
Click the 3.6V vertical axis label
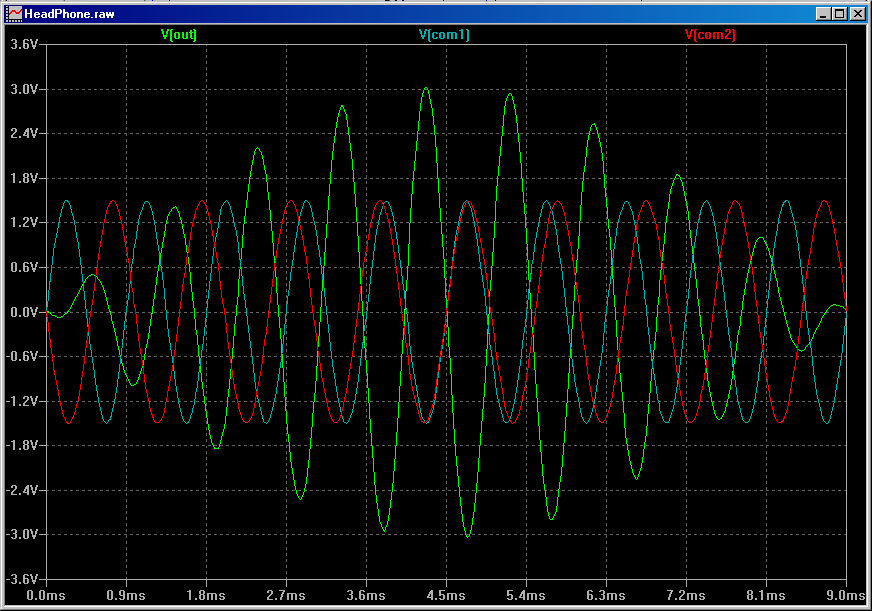(24, 44)
